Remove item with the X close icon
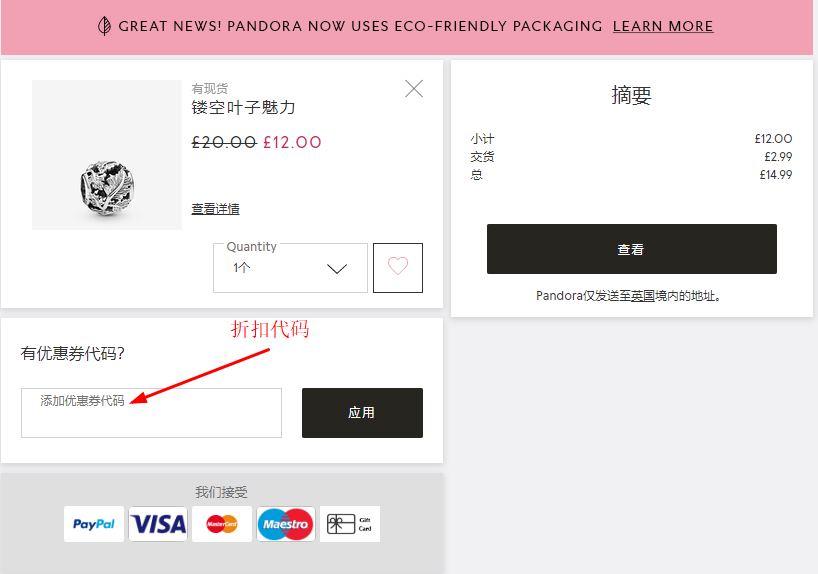This screenshot has width=818, height=574. pyautogui.click(x=414, y=89)
